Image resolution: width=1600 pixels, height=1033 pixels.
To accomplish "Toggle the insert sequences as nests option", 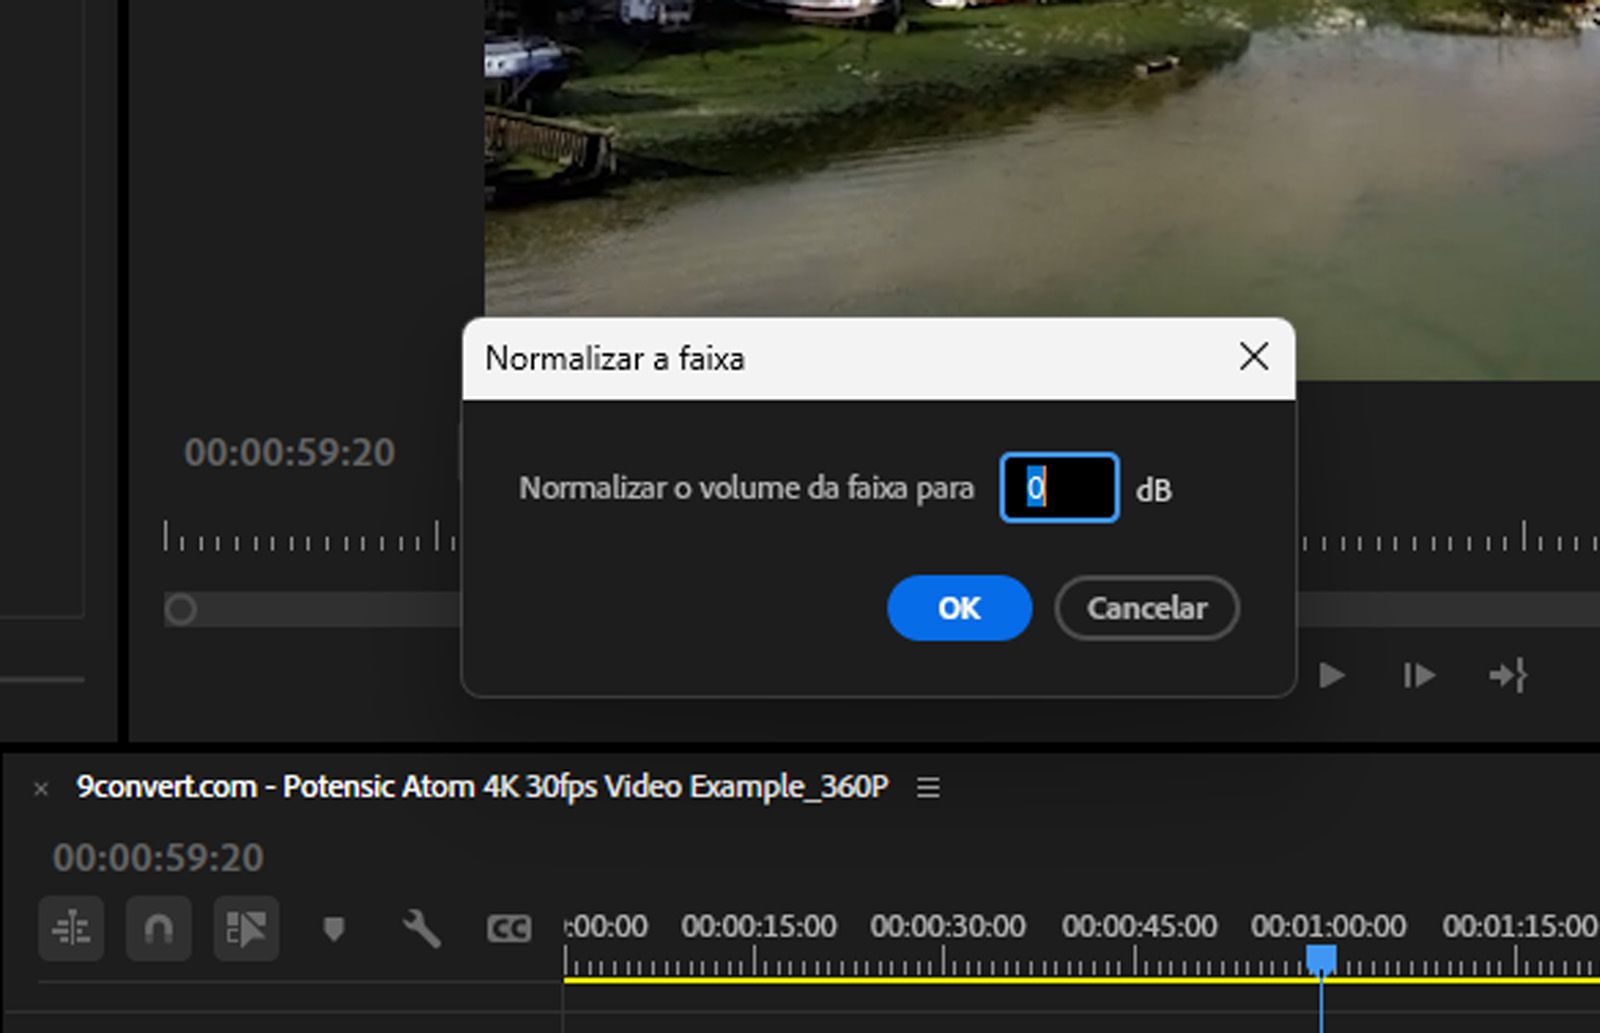I will (x=247, y=929).
